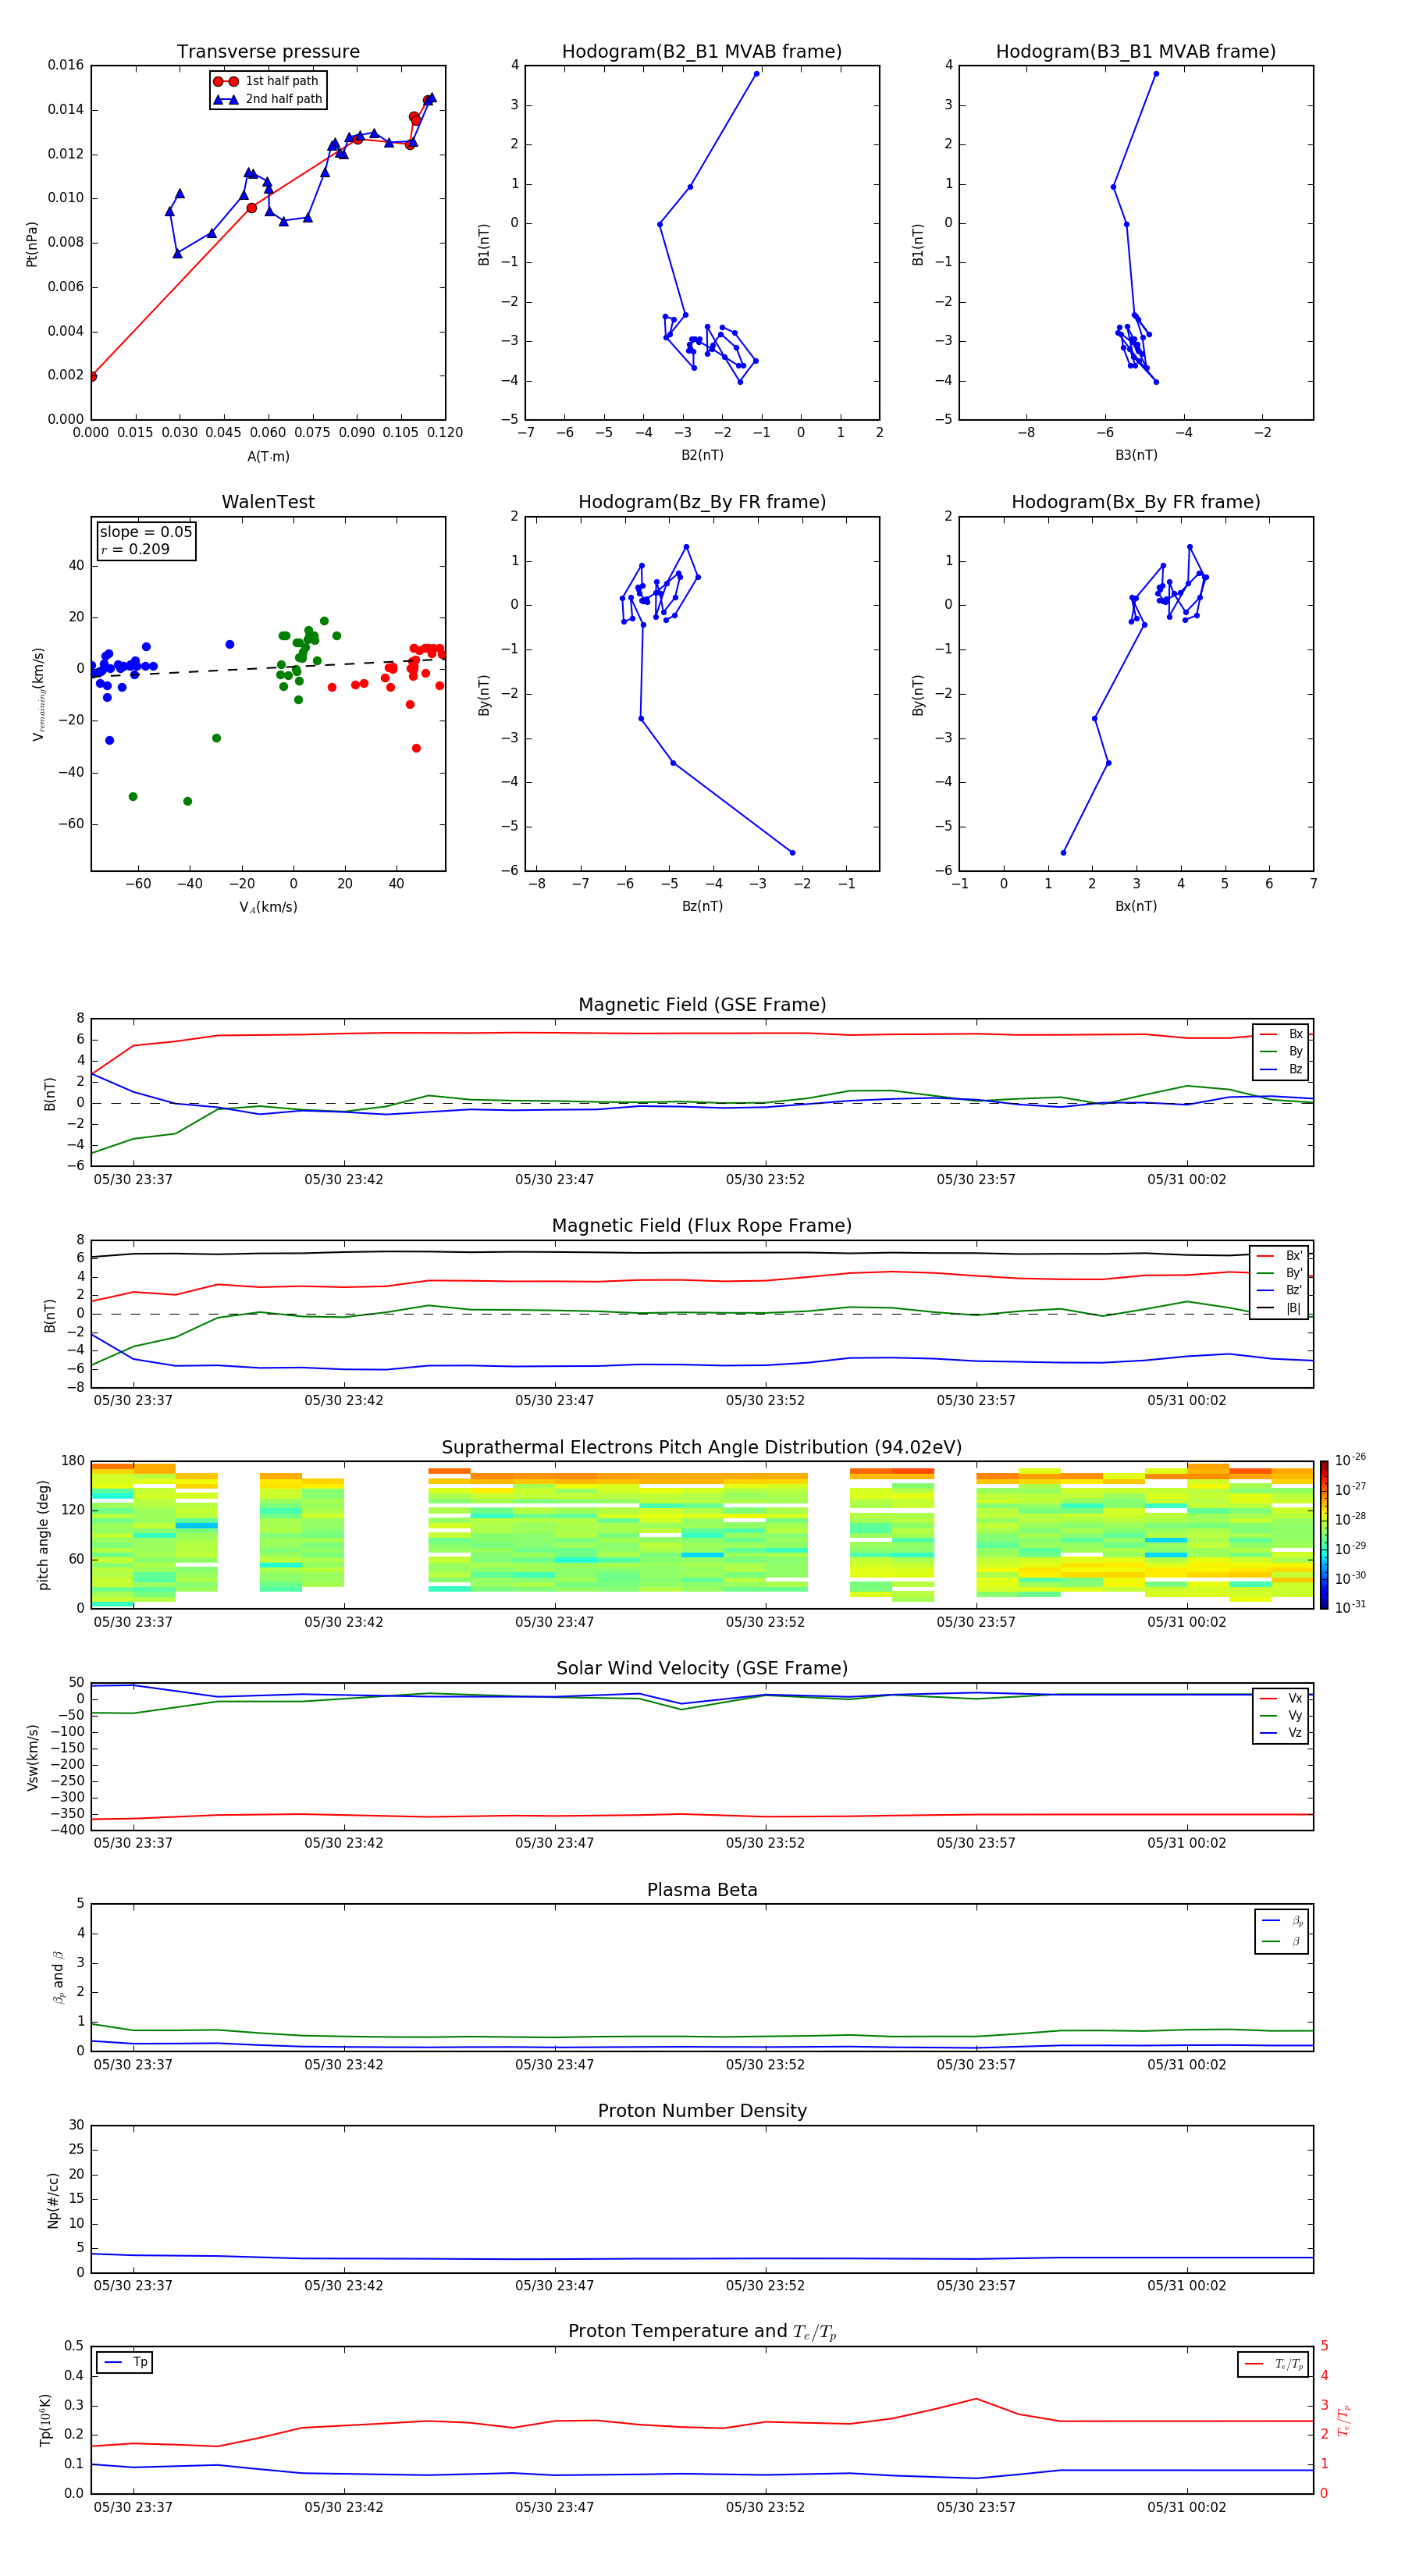Click the lowest data point in Bz_By hodogram
The image size is (1405, 2576).
(793, 853)
